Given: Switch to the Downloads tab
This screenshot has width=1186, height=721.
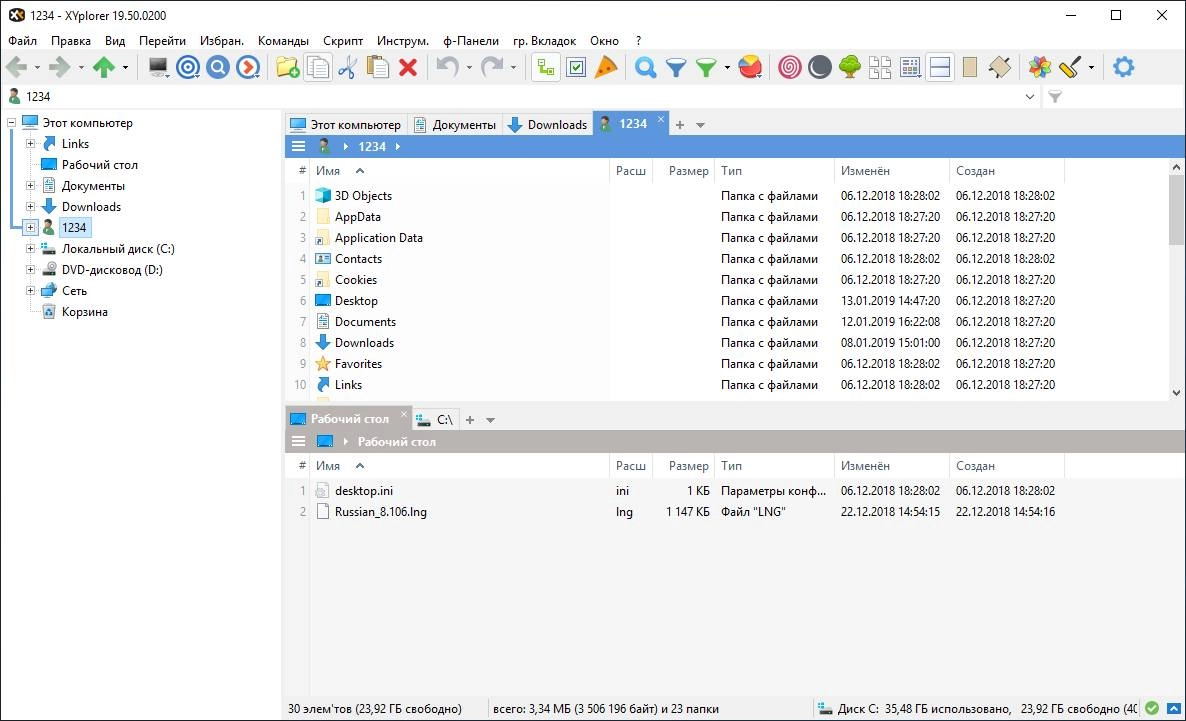Looking at the screenshot, I should click(x=548, y=125).
